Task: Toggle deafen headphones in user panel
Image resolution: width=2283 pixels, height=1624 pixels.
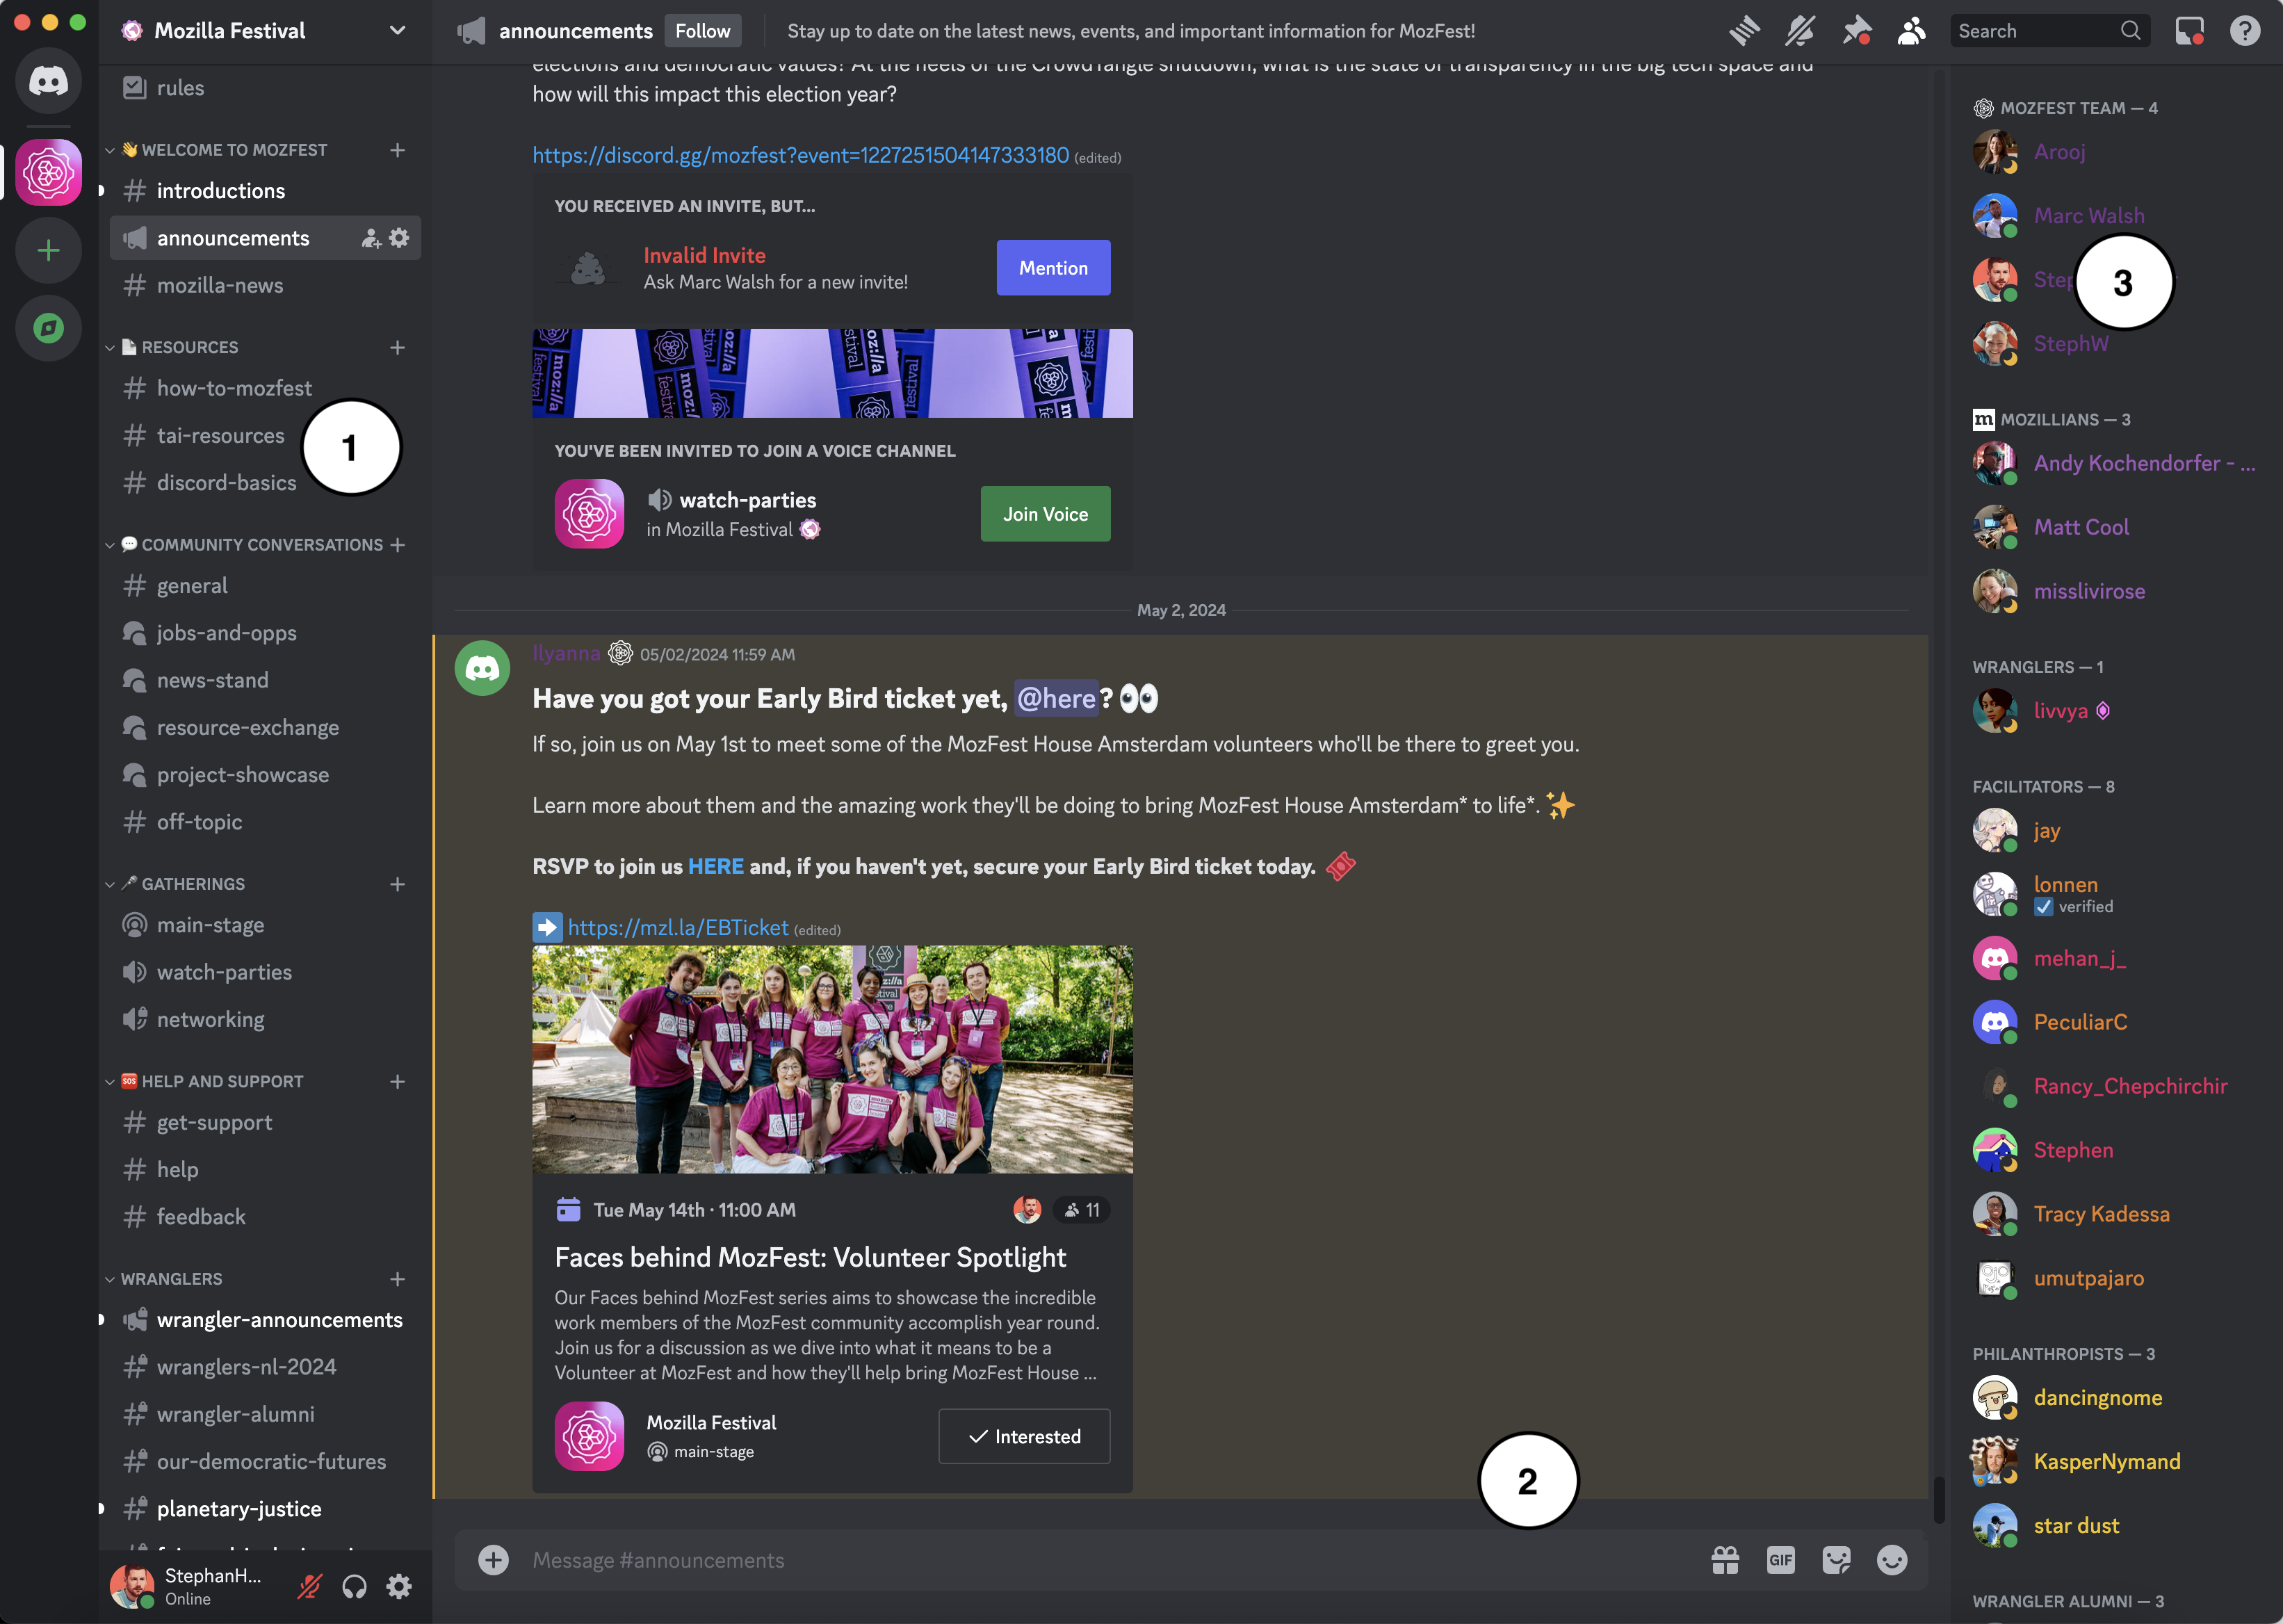Action: (354, 1586)
